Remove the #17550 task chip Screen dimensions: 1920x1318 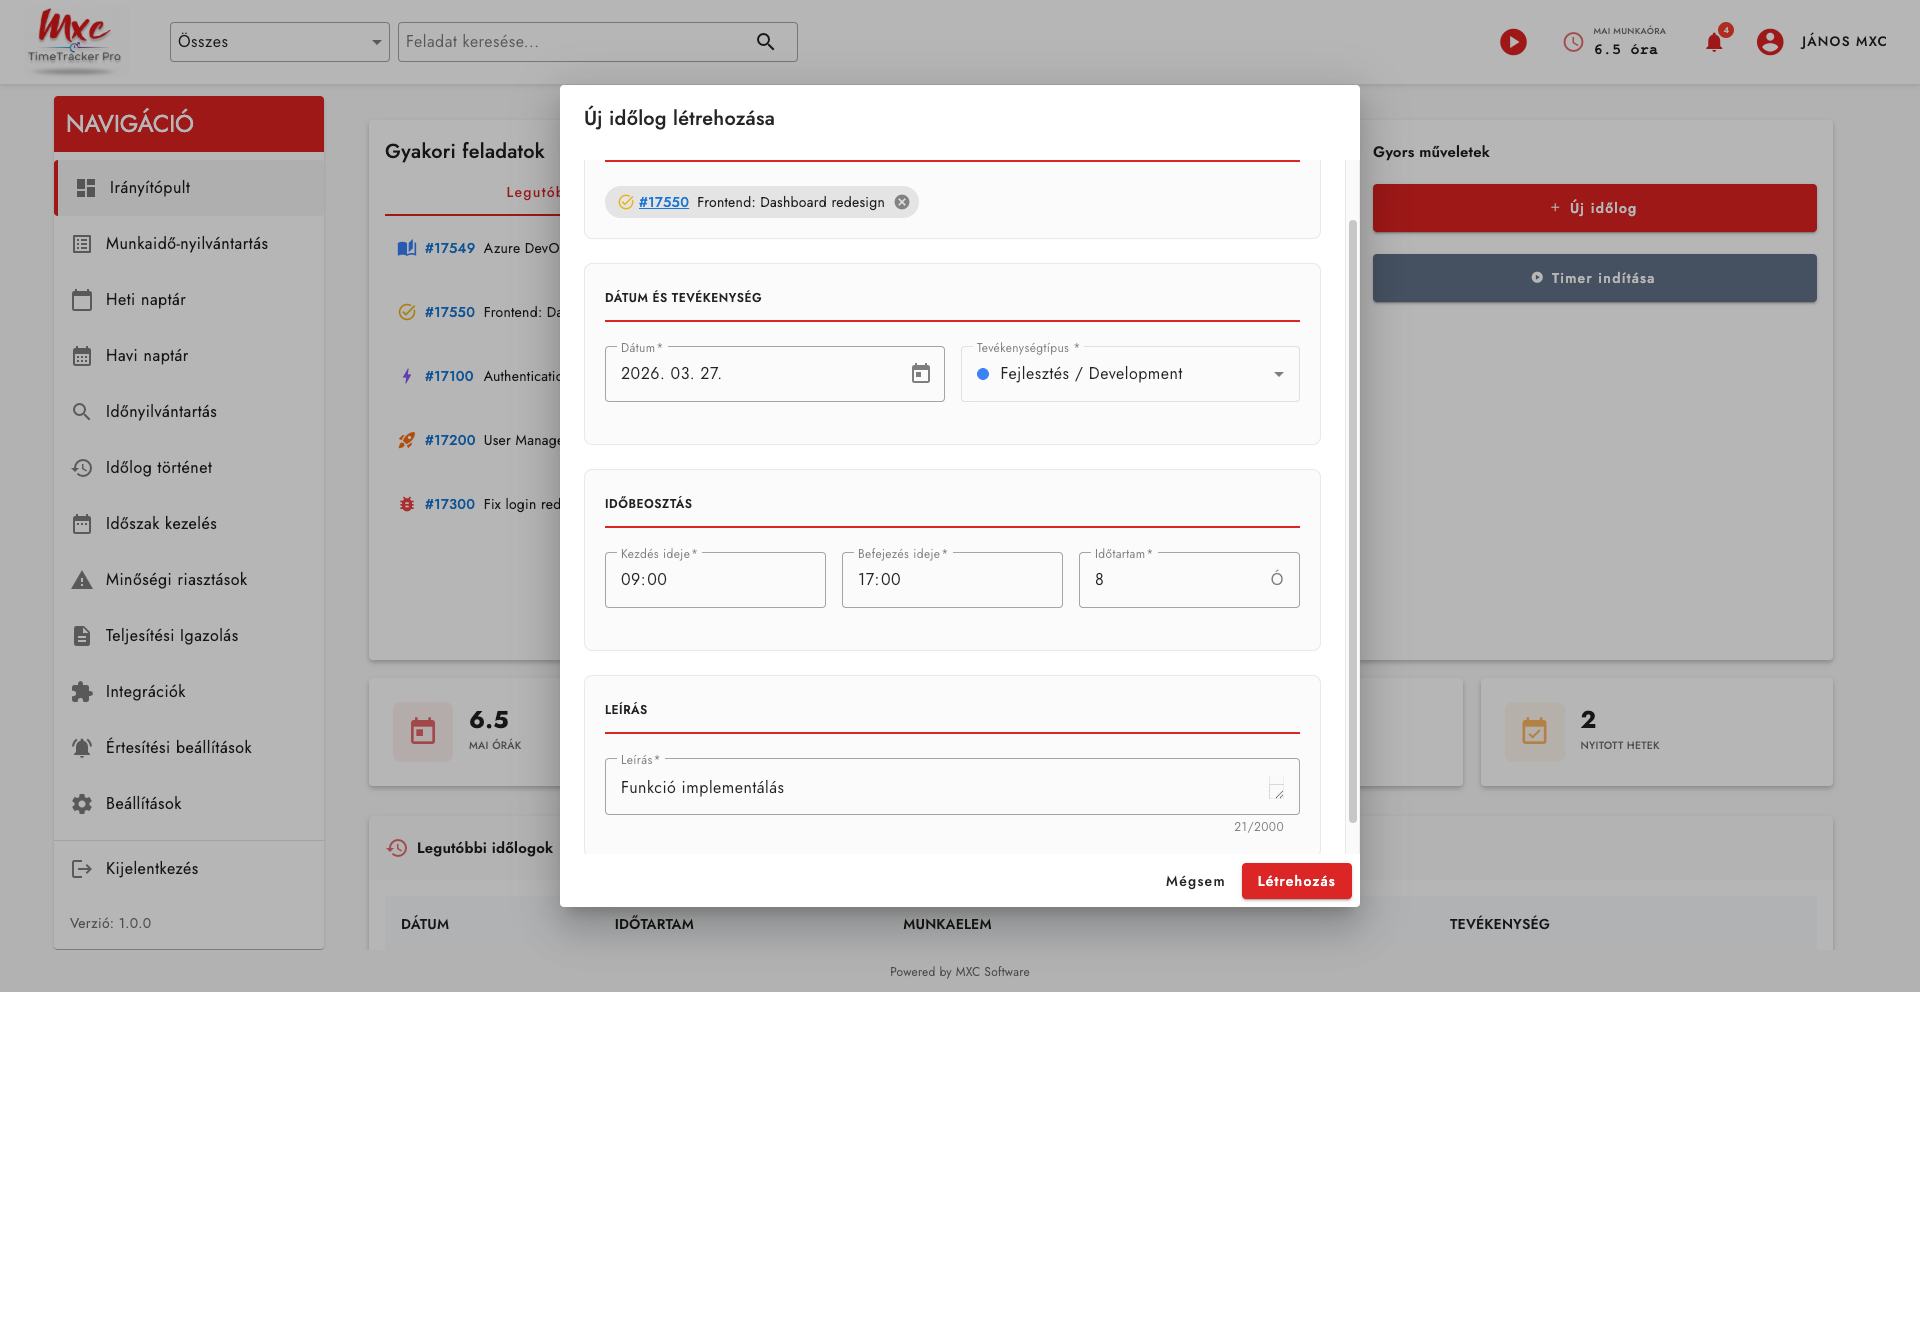(902, 202)
